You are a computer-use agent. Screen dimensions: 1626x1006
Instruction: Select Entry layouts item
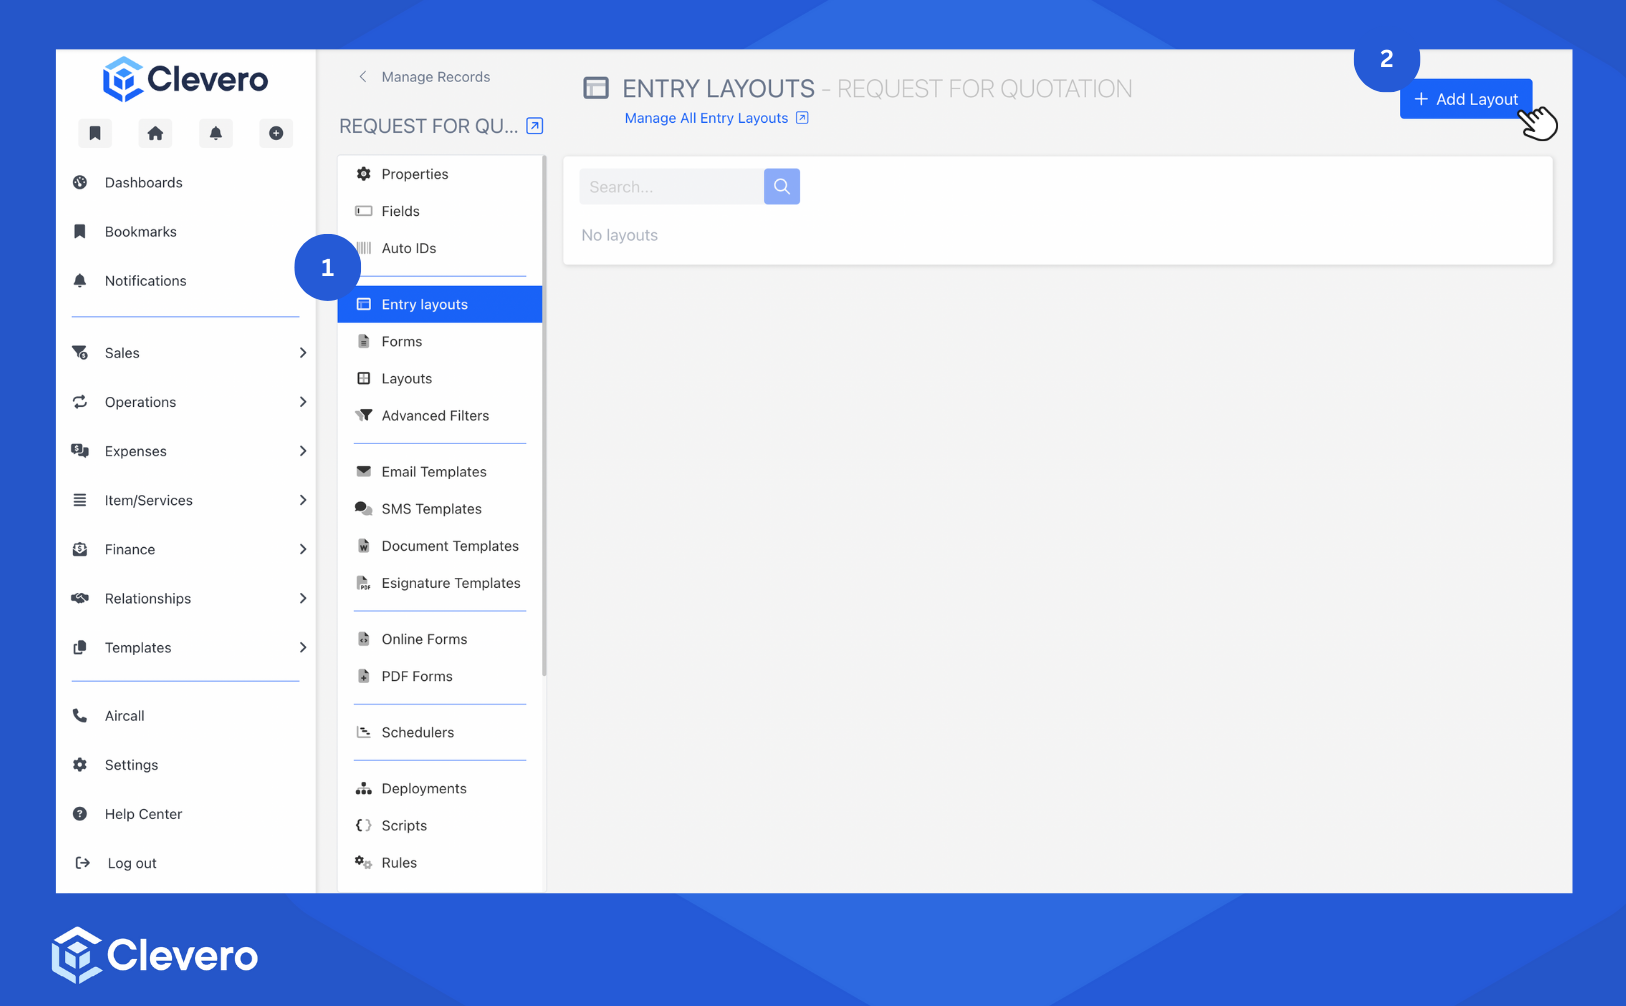click(x=440, y=304)
